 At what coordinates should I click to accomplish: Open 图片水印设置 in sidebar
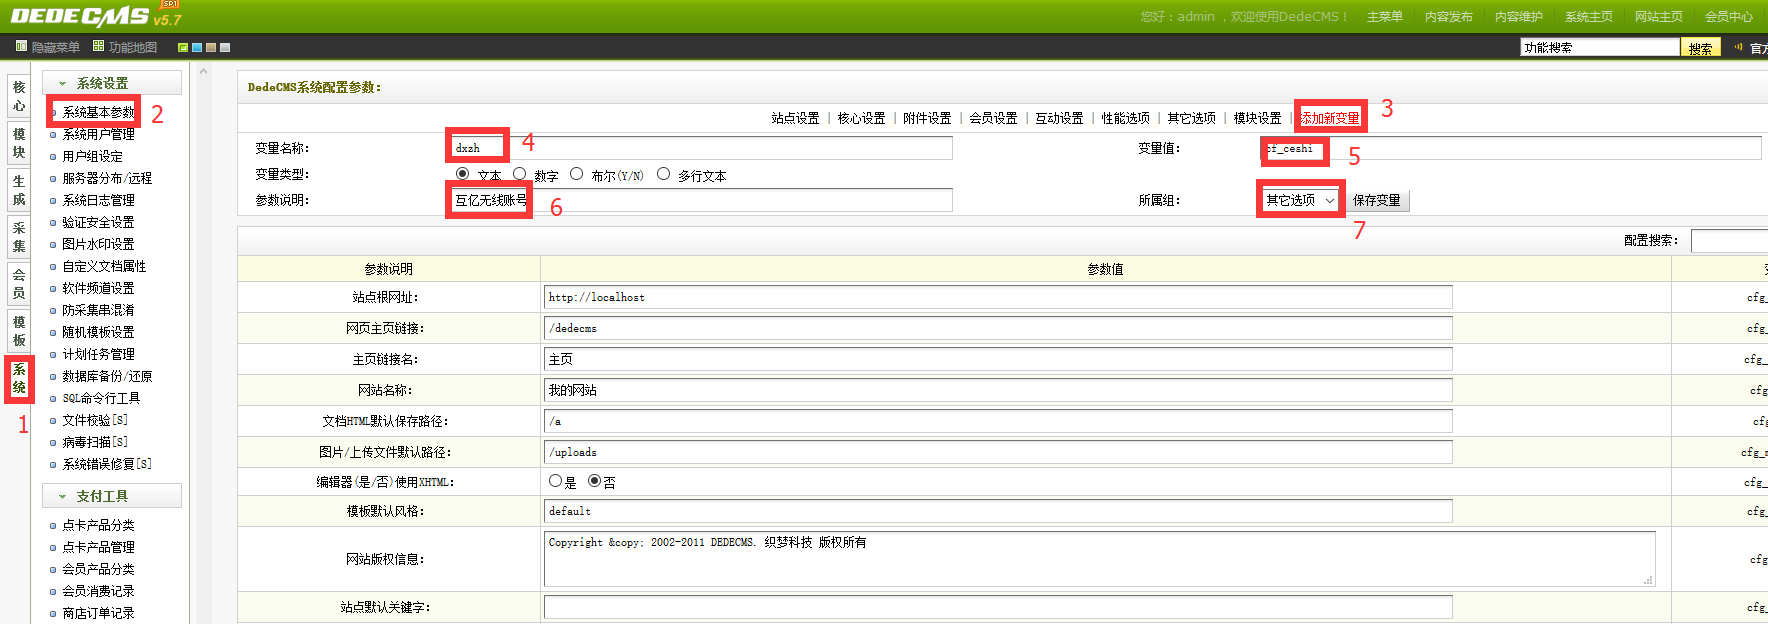pos(98,244)
